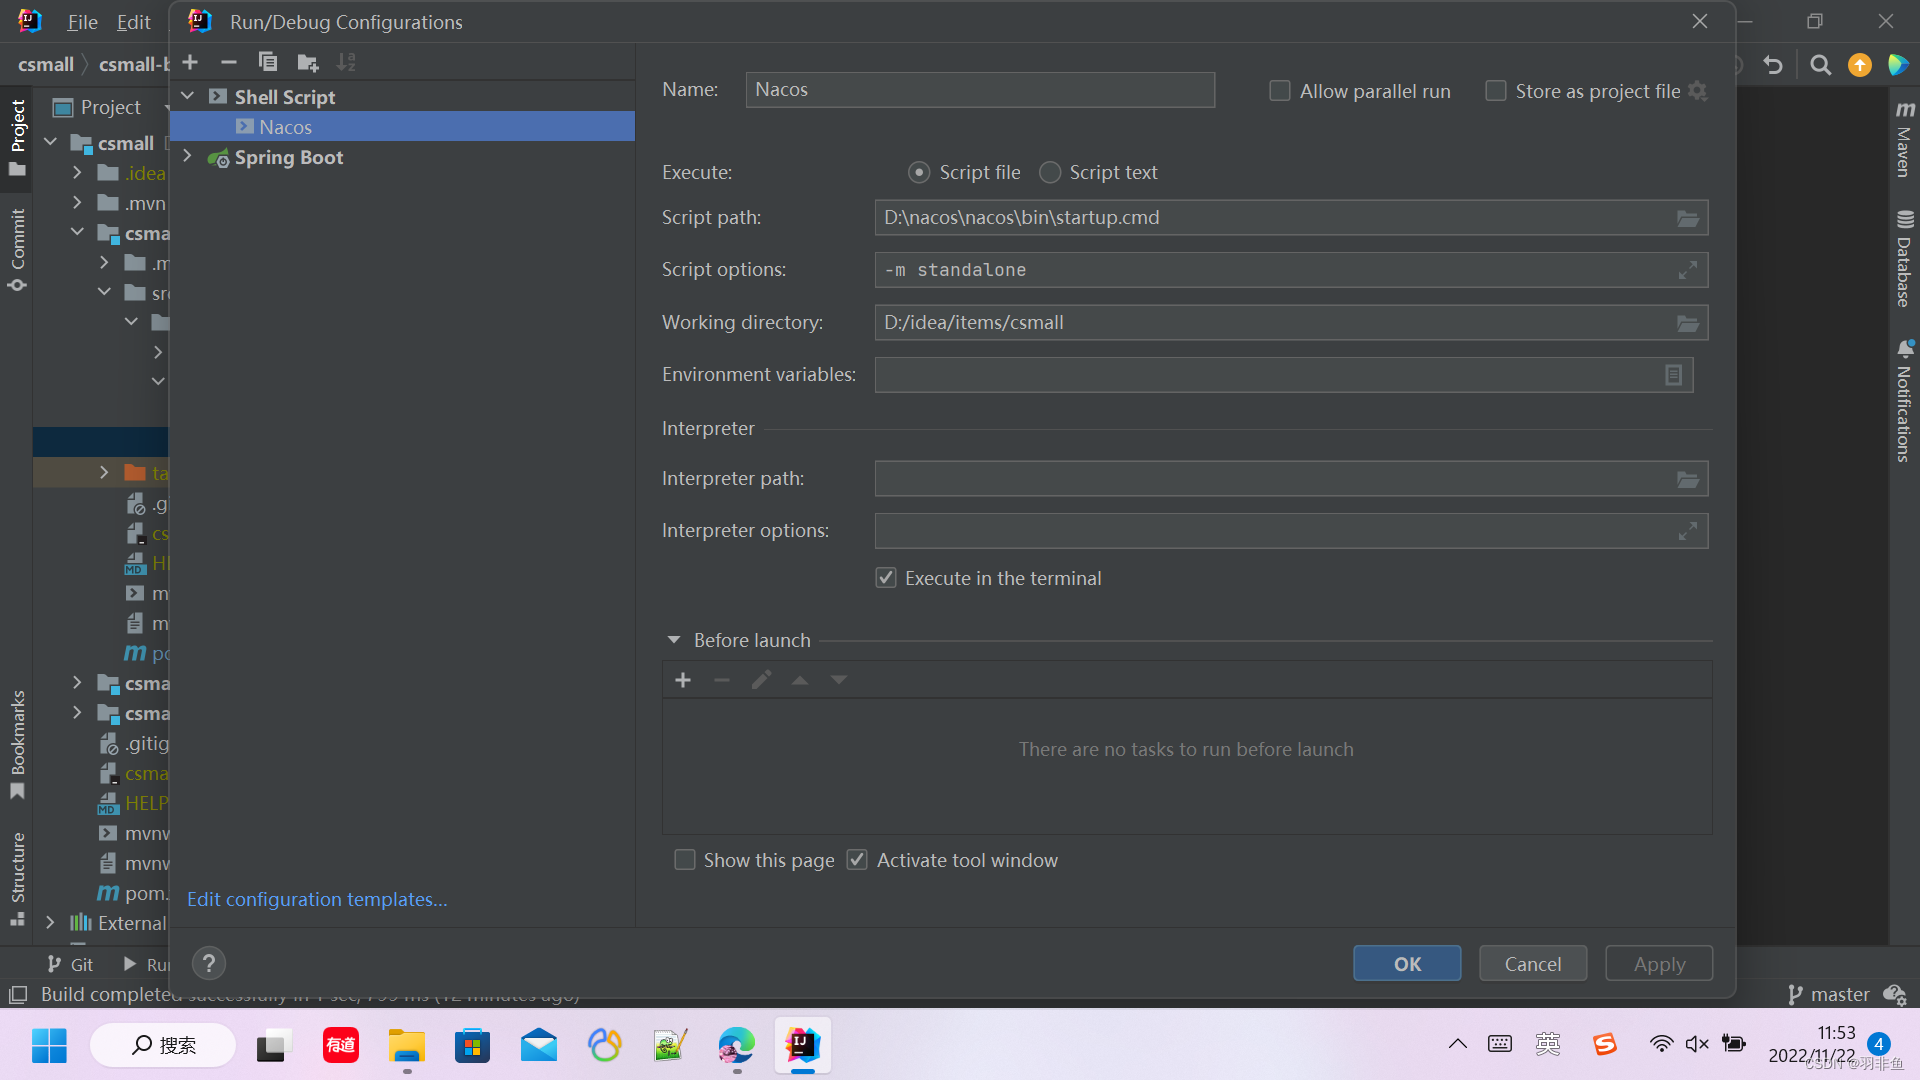The width and height of the screenshot is (1920, 1080).
Task: Click Apply button
Action: coord(1659,964)
